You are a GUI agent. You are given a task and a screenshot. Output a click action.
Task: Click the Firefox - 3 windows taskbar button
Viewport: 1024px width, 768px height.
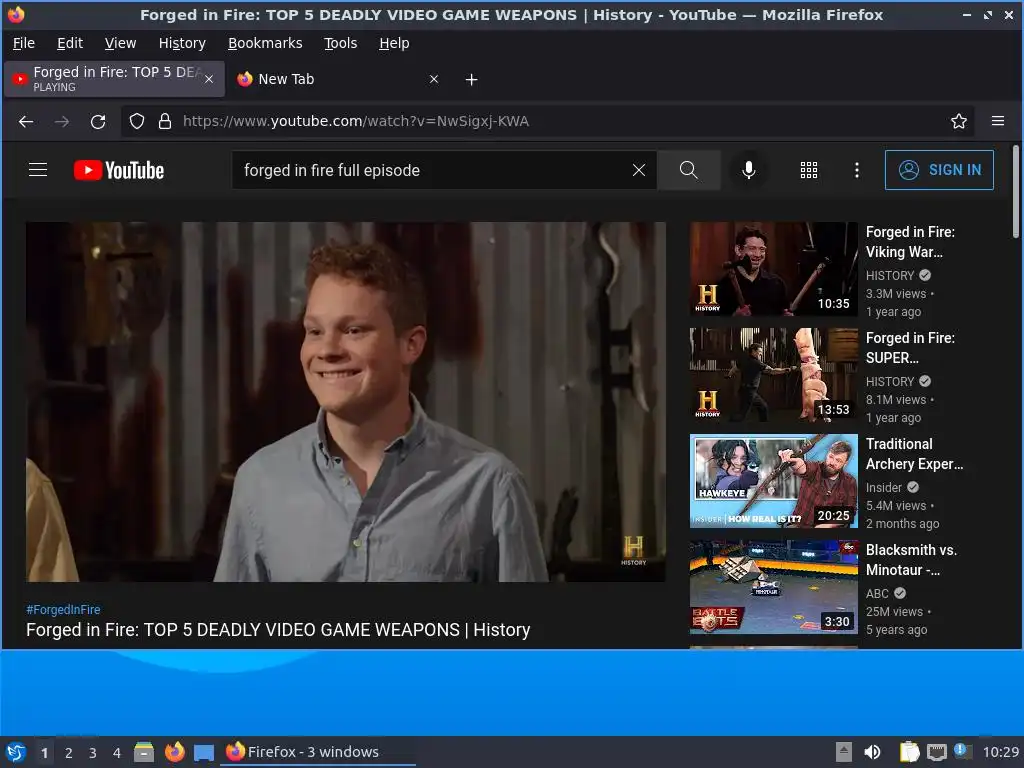point(319,752)
